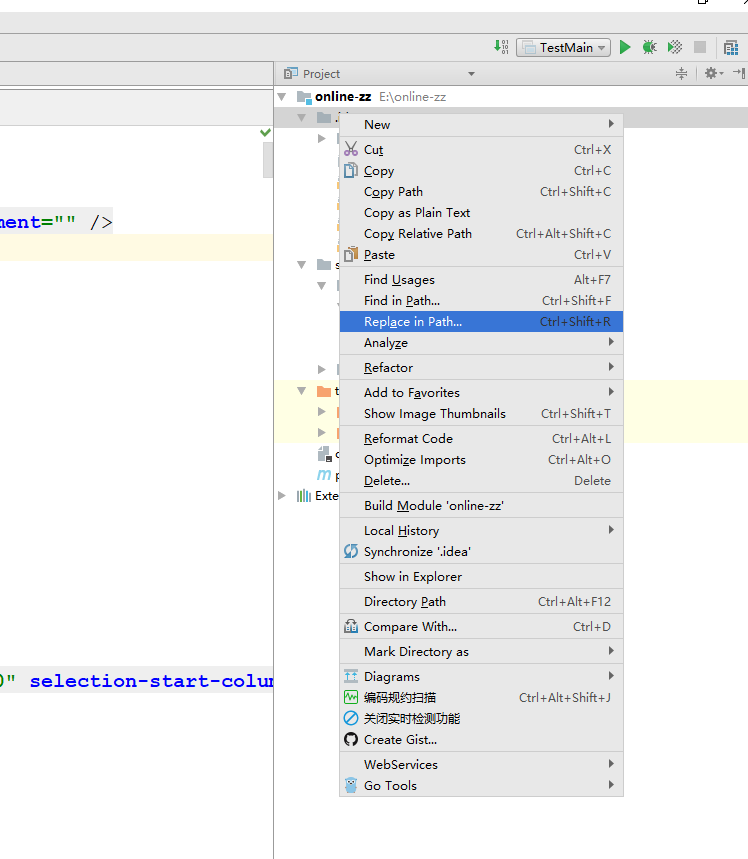
Task: Open Find in Path...
Action: [x=481, y=301]
